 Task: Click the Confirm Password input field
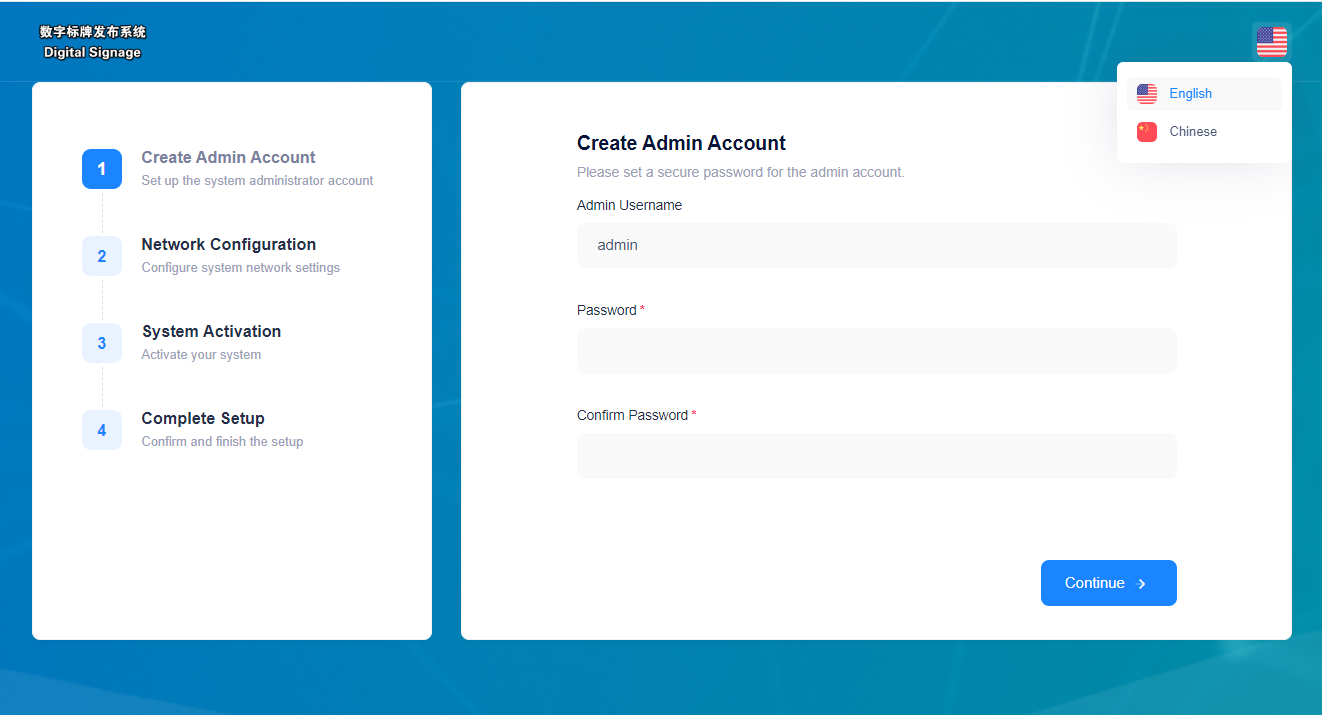click(x=876, y=455)
